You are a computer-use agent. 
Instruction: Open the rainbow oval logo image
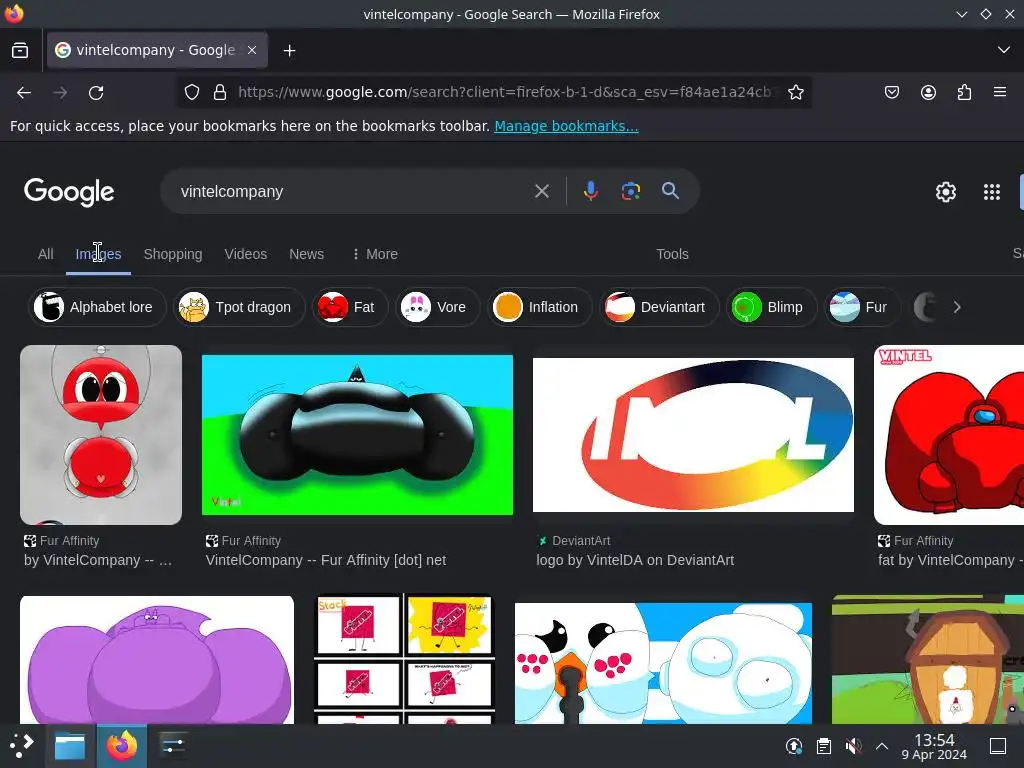point(693,435)
